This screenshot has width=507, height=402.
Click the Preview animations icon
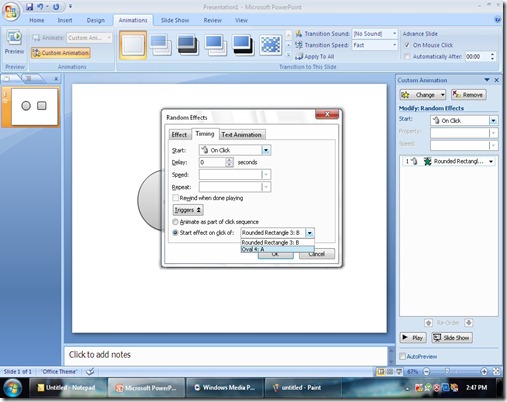pos(14,38)
